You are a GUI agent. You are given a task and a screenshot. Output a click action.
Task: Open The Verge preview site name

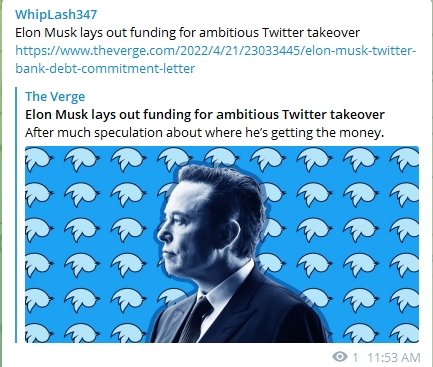(x=55, y=96)
